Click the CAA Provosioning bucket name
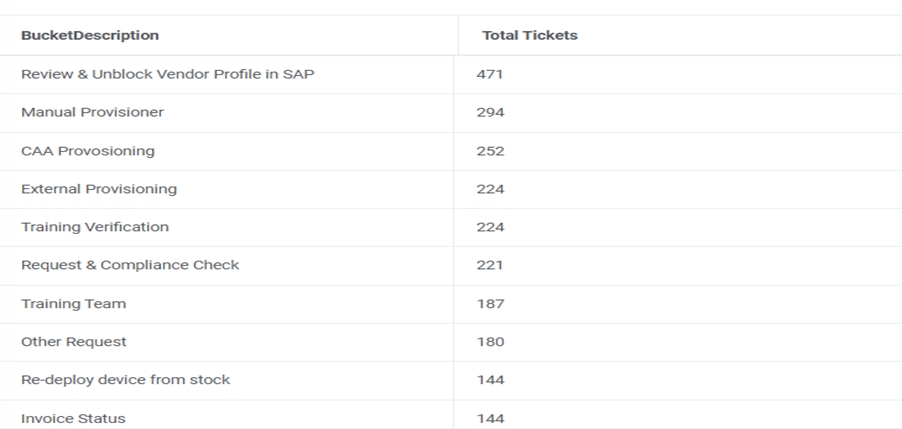The image size is (902, 429). (x=88, y=151)
